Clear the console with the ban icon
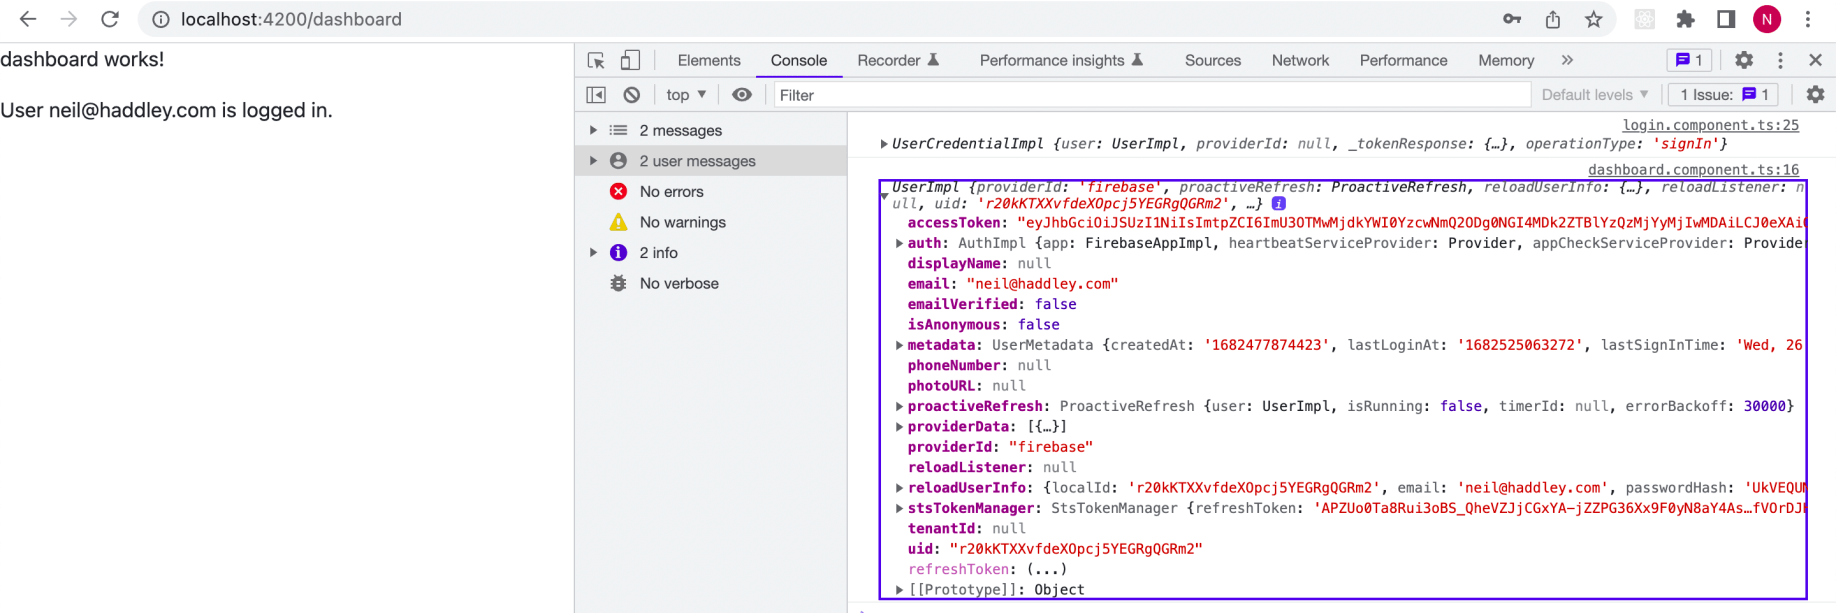Viewport: 1836px width, 613px height. (632, 95)
